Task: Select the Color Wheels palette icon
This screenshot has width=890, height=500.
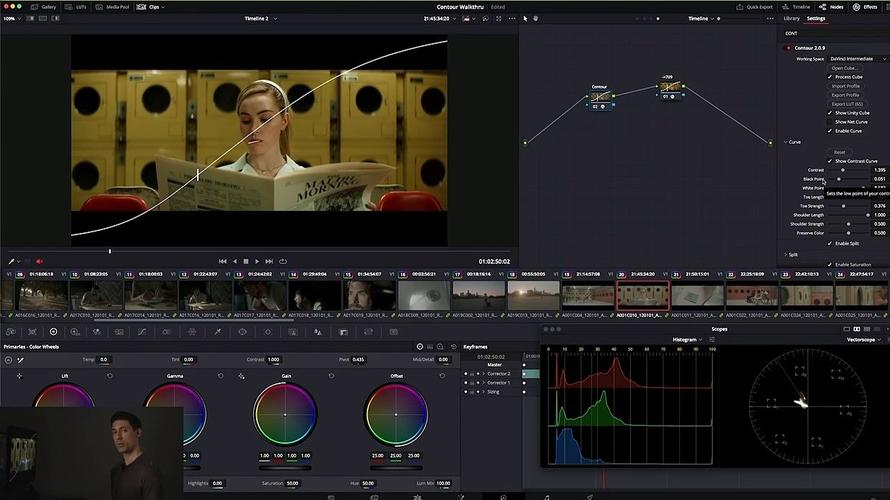Action: coord(53,332)
